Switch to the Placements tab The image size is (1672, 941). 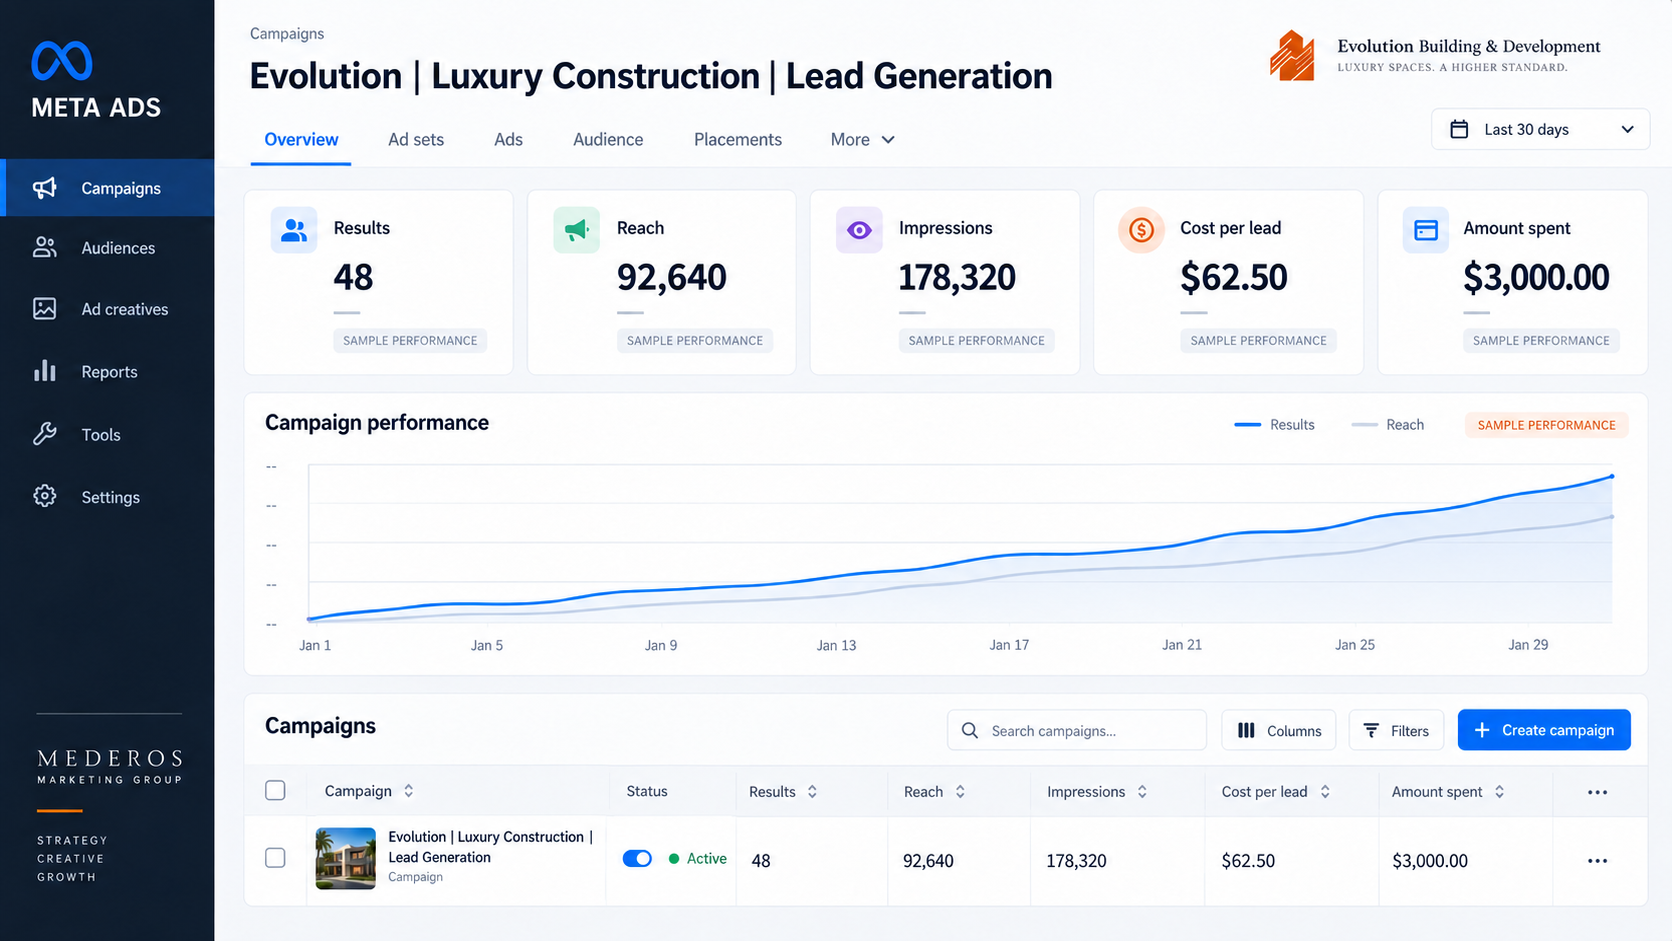point(738,139)
